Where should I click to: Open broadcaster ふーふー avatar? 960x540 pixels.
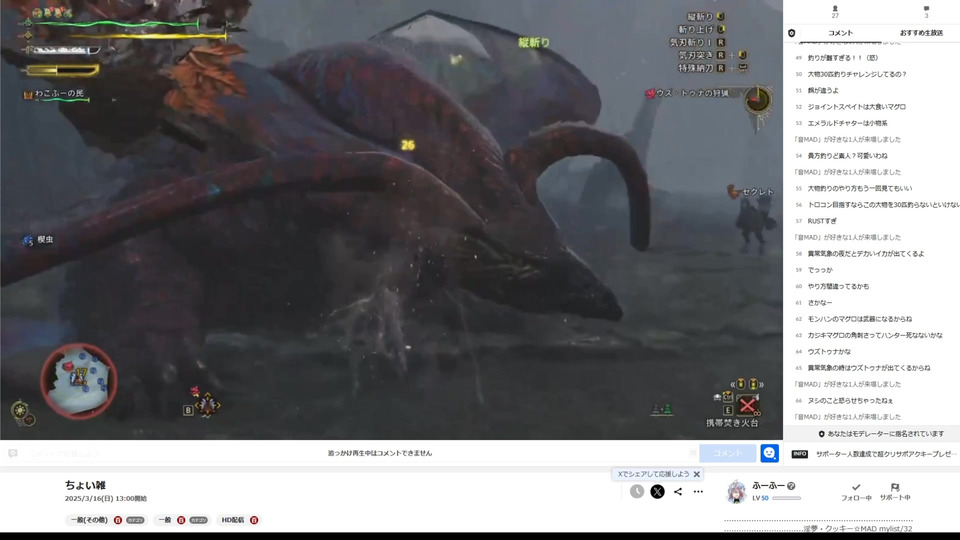(x=737, y=492)
